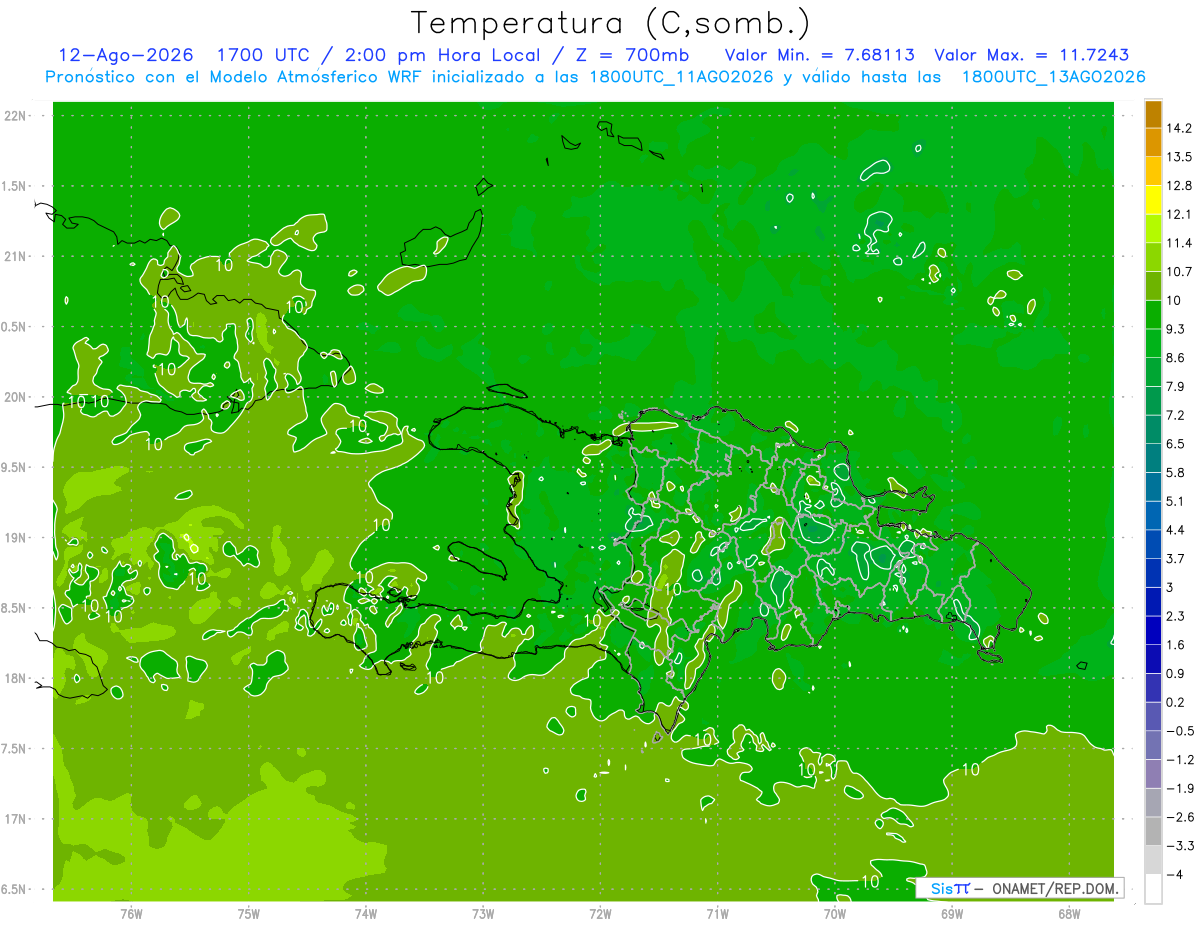Screen dimensions: 1200x927
Task: Pick the olive swatch between 10 and 10.7
Action: (x=1153, y=286)
